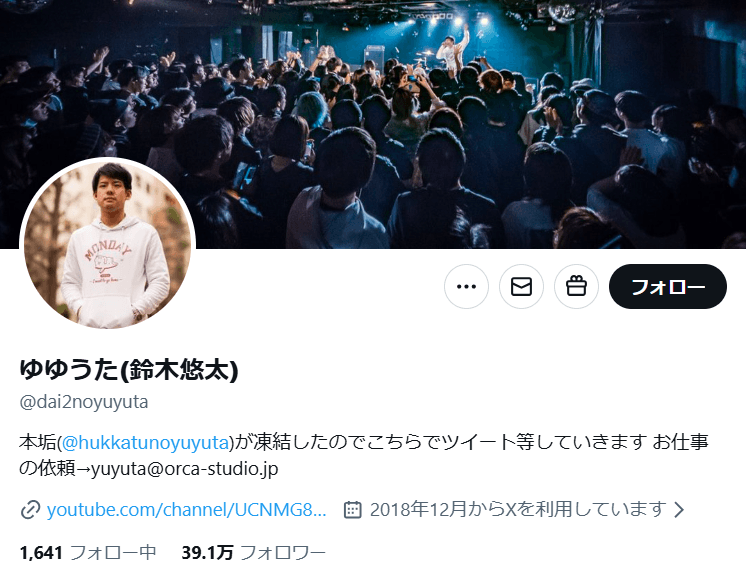Click the フォロー中 label
Image resolution: width=746 pixels, height=565 pixels.
(113, 553)
